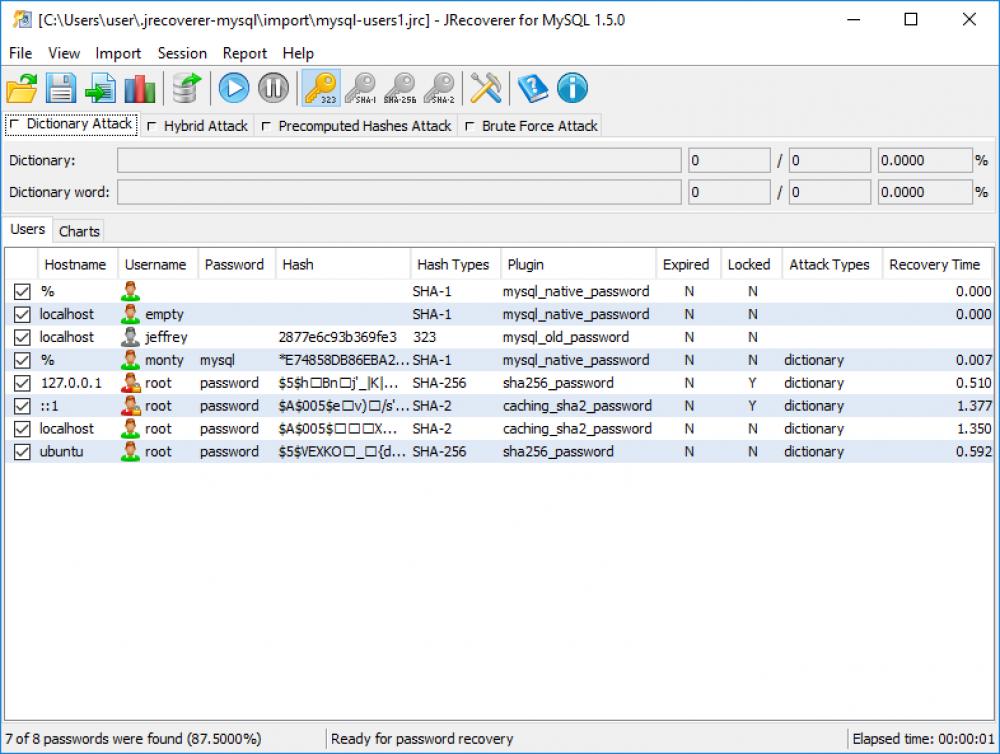Select the SHA-1 hash key icon
Viewport: 1000px width, 754px height.
(361, 88)
